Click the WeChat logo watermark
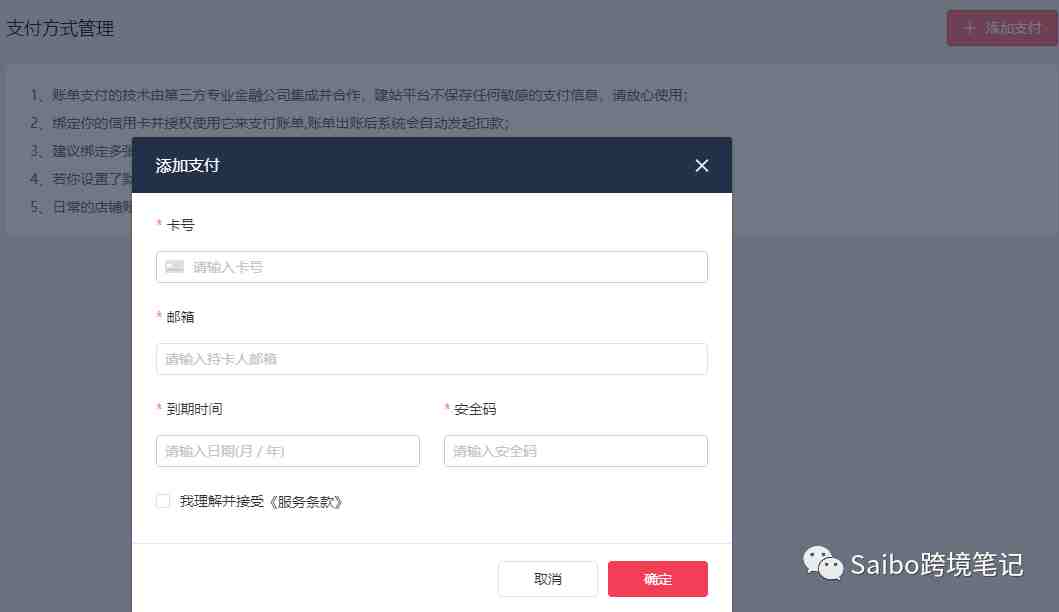The width and height of the screenshot is (1059, 612). 823,563
